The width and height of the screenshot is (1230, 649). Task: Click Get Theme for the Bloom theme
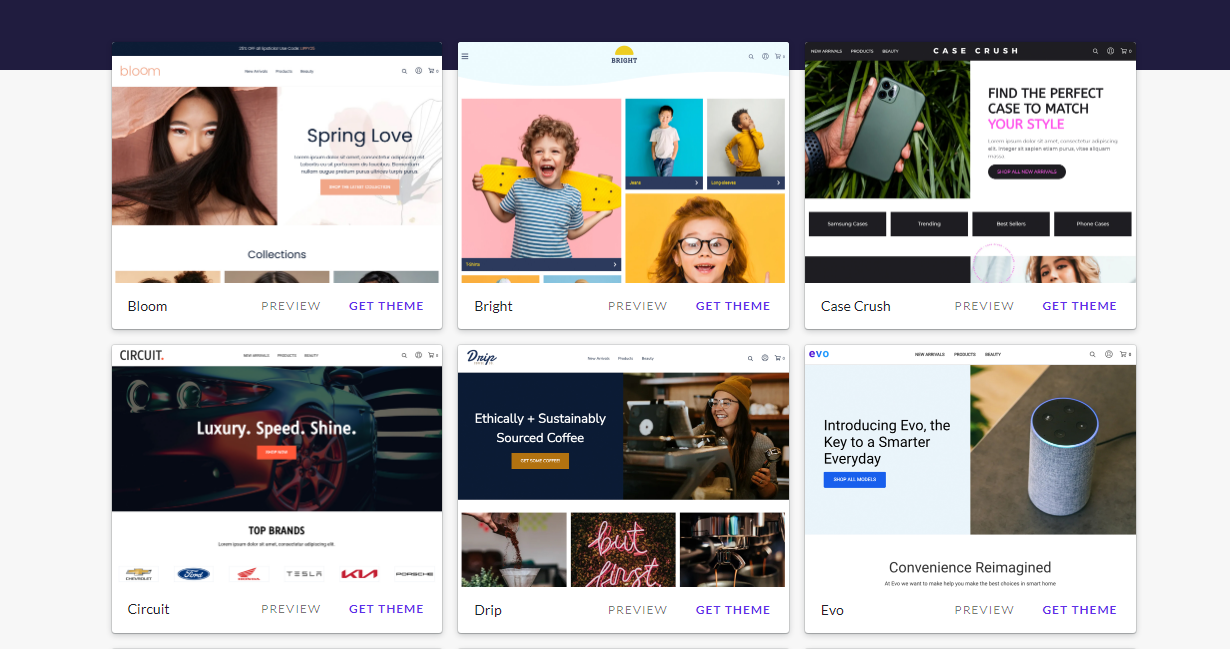coord(386,306)
